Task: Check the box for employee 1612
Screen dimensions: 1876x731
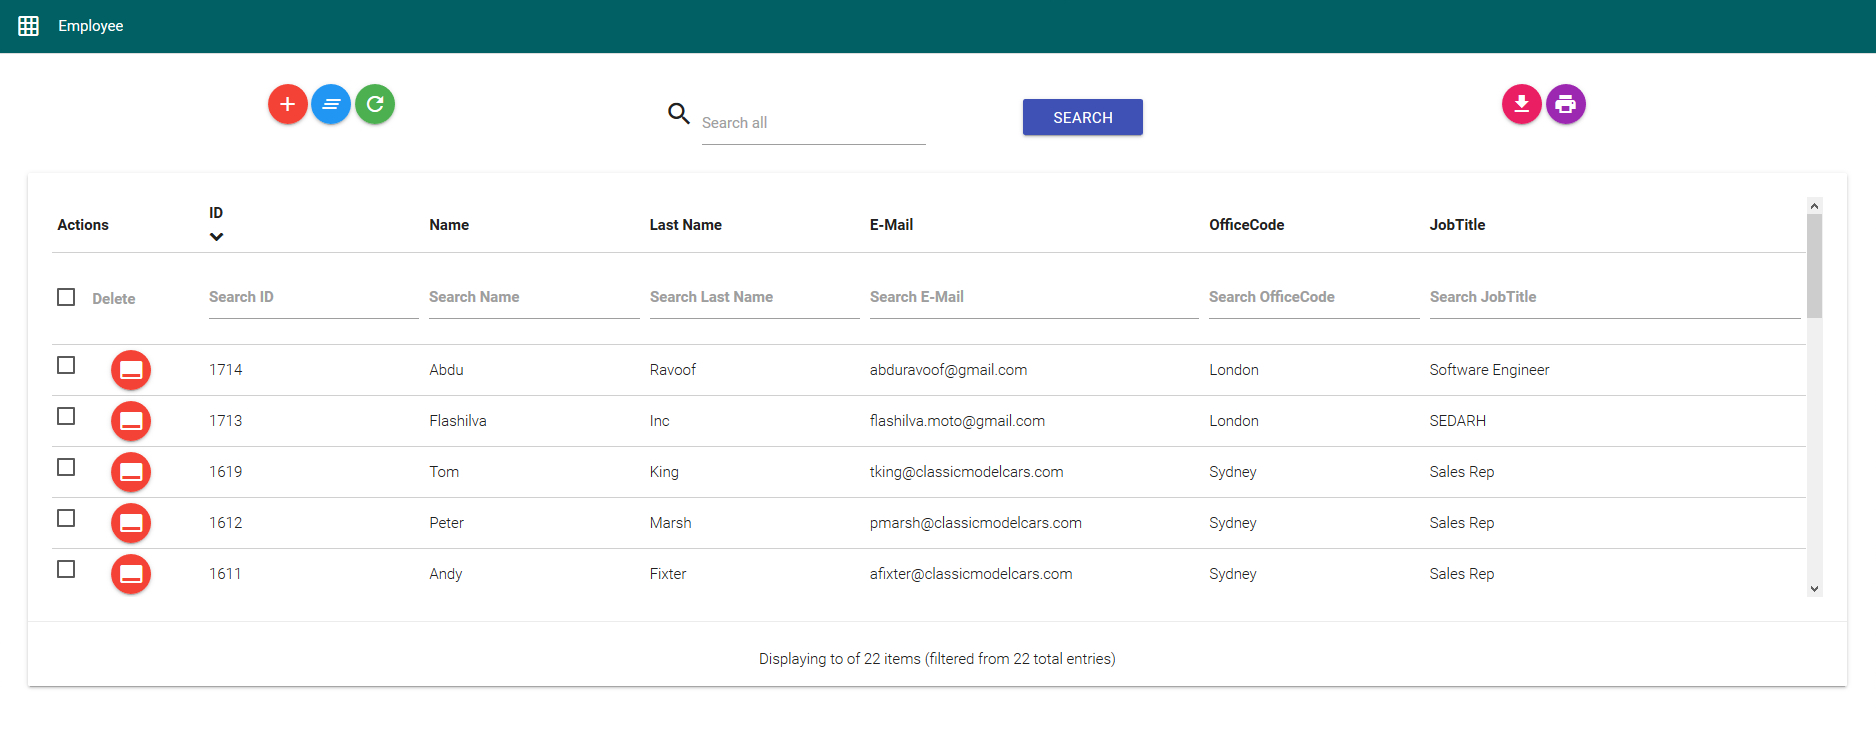Action: 66,518
